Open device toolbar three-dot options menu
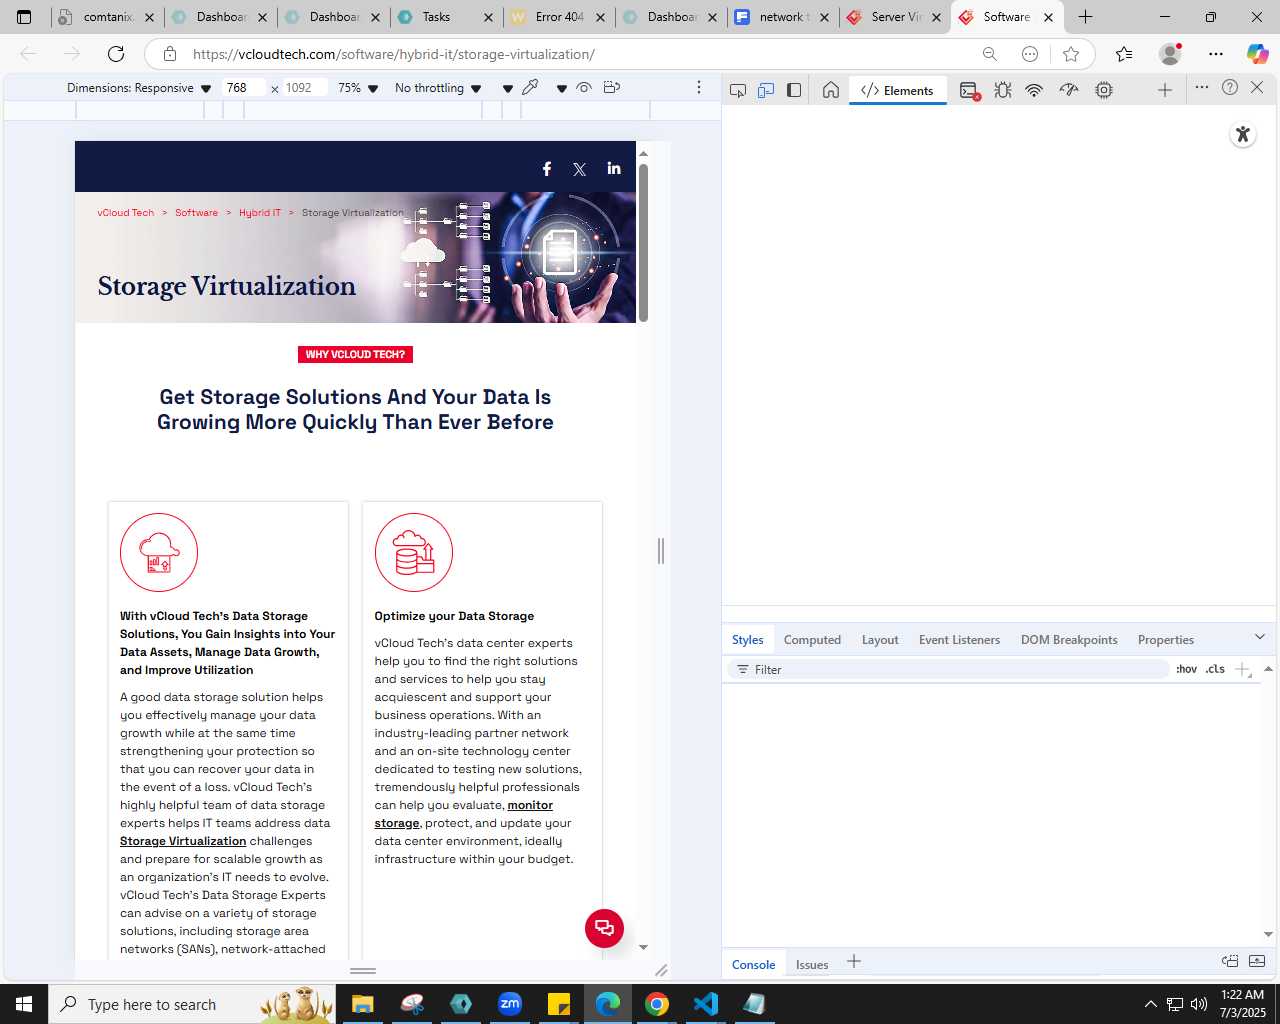 click(699, 88)
